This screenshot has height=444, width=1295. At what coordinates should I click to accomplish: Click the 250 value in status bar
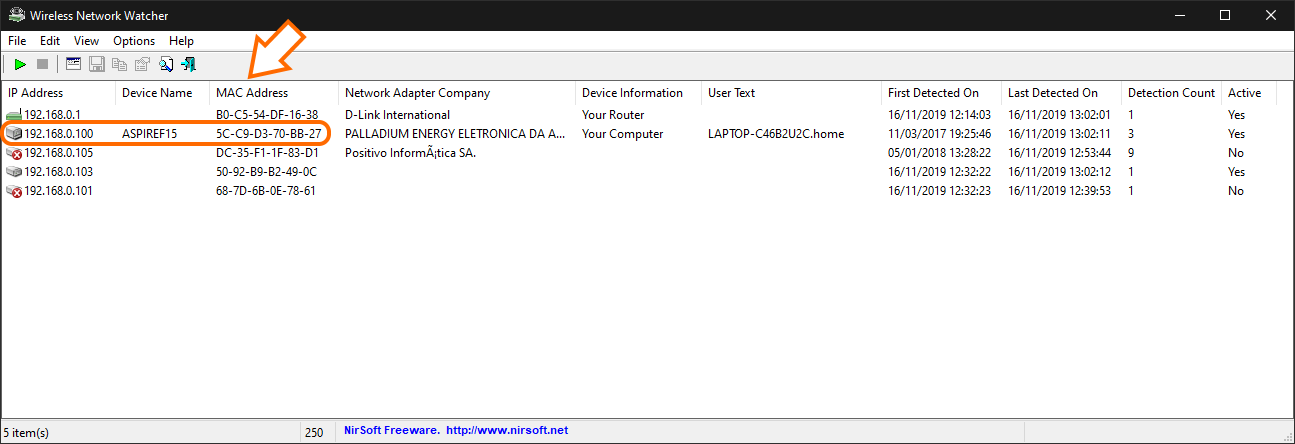point(316,432)
